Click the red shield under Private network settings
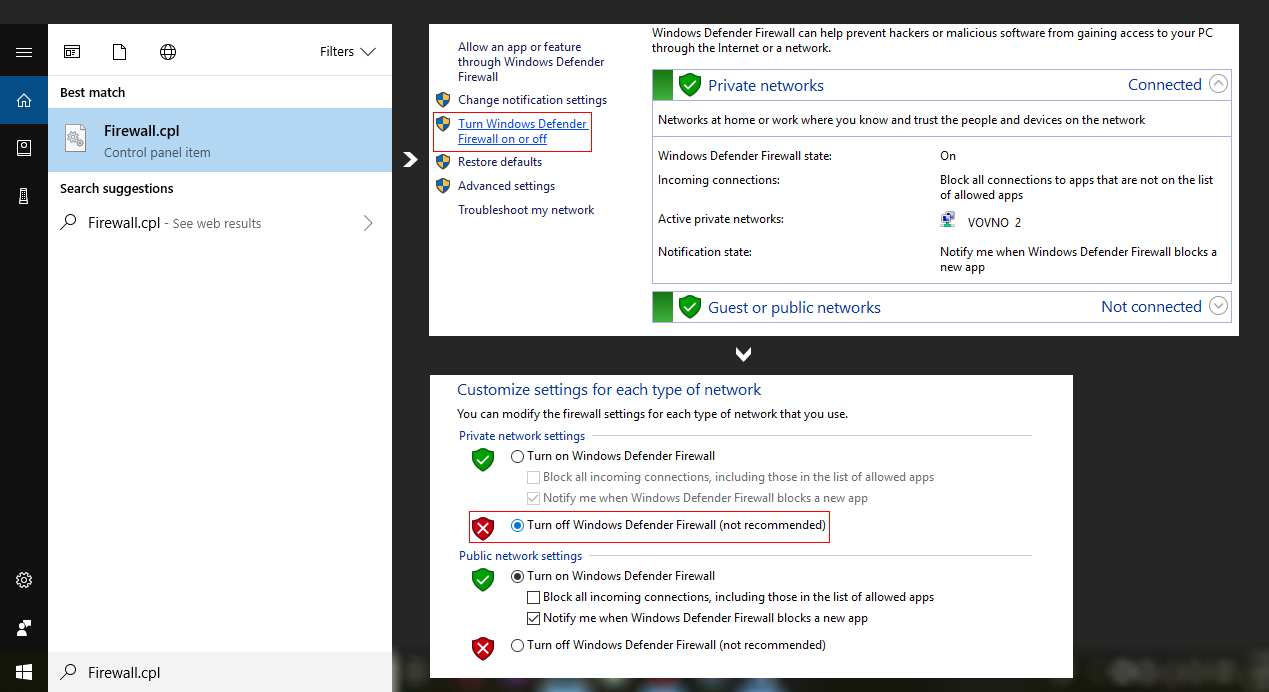Viewport: 1269px width, 692px height. tap(483, 528)
